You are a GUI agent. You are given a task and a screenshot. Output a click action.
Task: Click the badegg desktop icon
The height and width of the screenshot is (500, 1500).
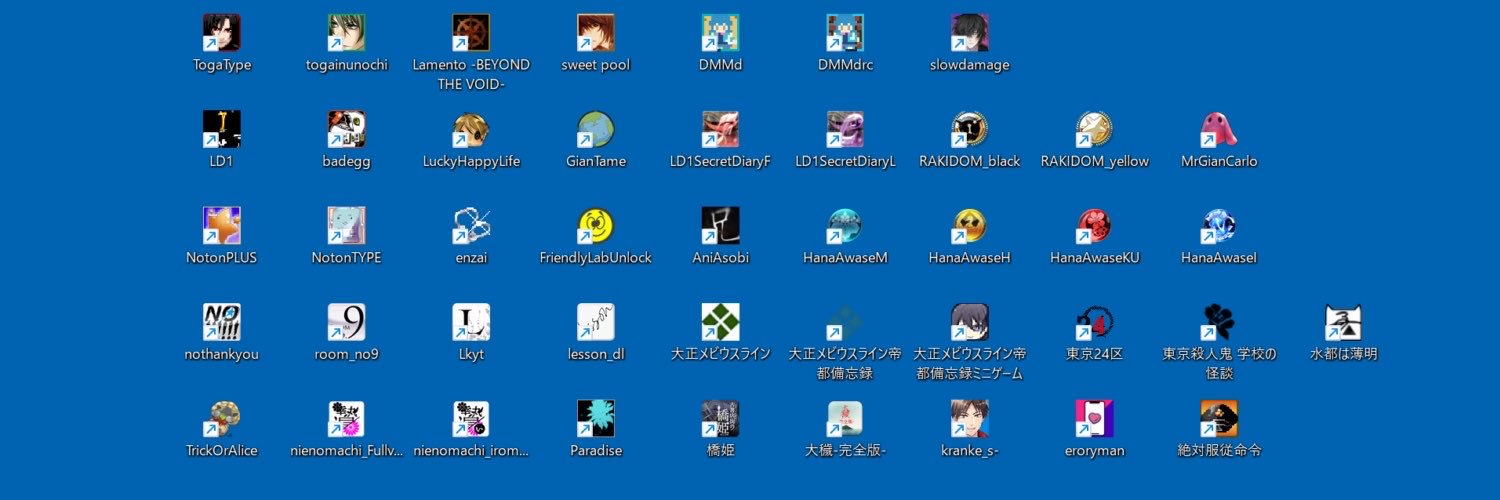(347, 129)
